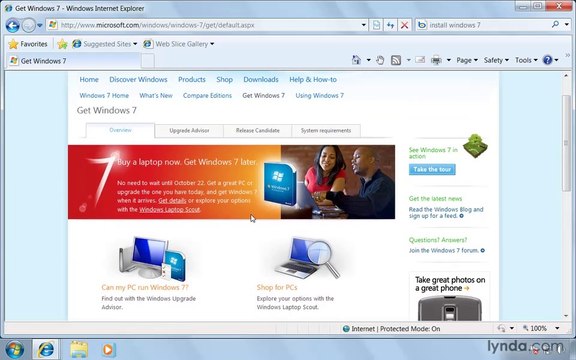Click Join the Windows 7 forum link
The image size is (576, 360).
(x=446, y=251)
